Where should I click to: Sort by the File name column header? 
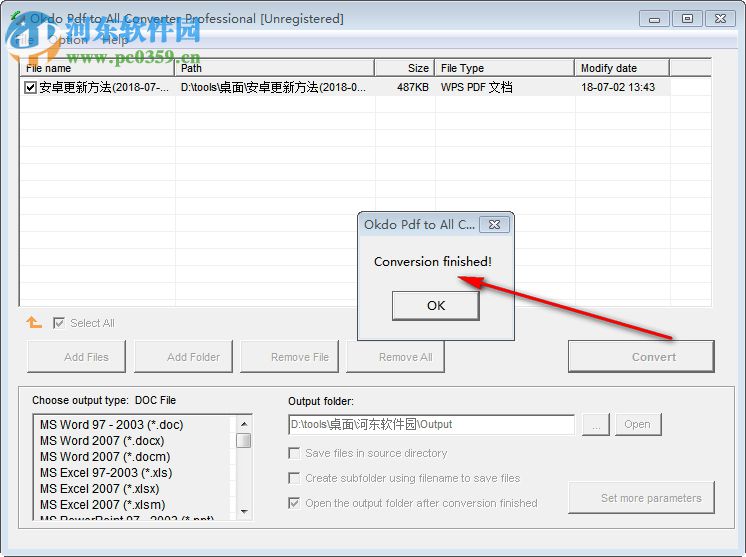point(97,68)
